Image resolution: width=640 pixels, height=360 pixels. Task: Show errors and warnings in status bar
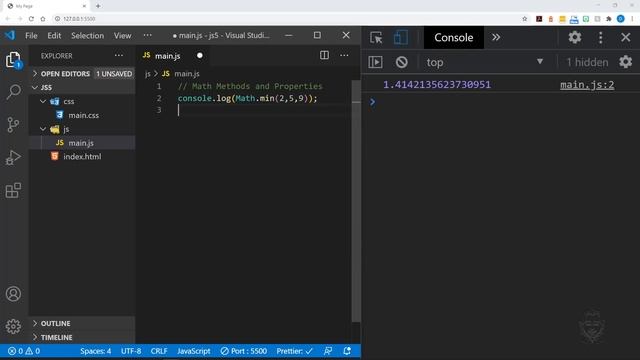coord(24,351)
